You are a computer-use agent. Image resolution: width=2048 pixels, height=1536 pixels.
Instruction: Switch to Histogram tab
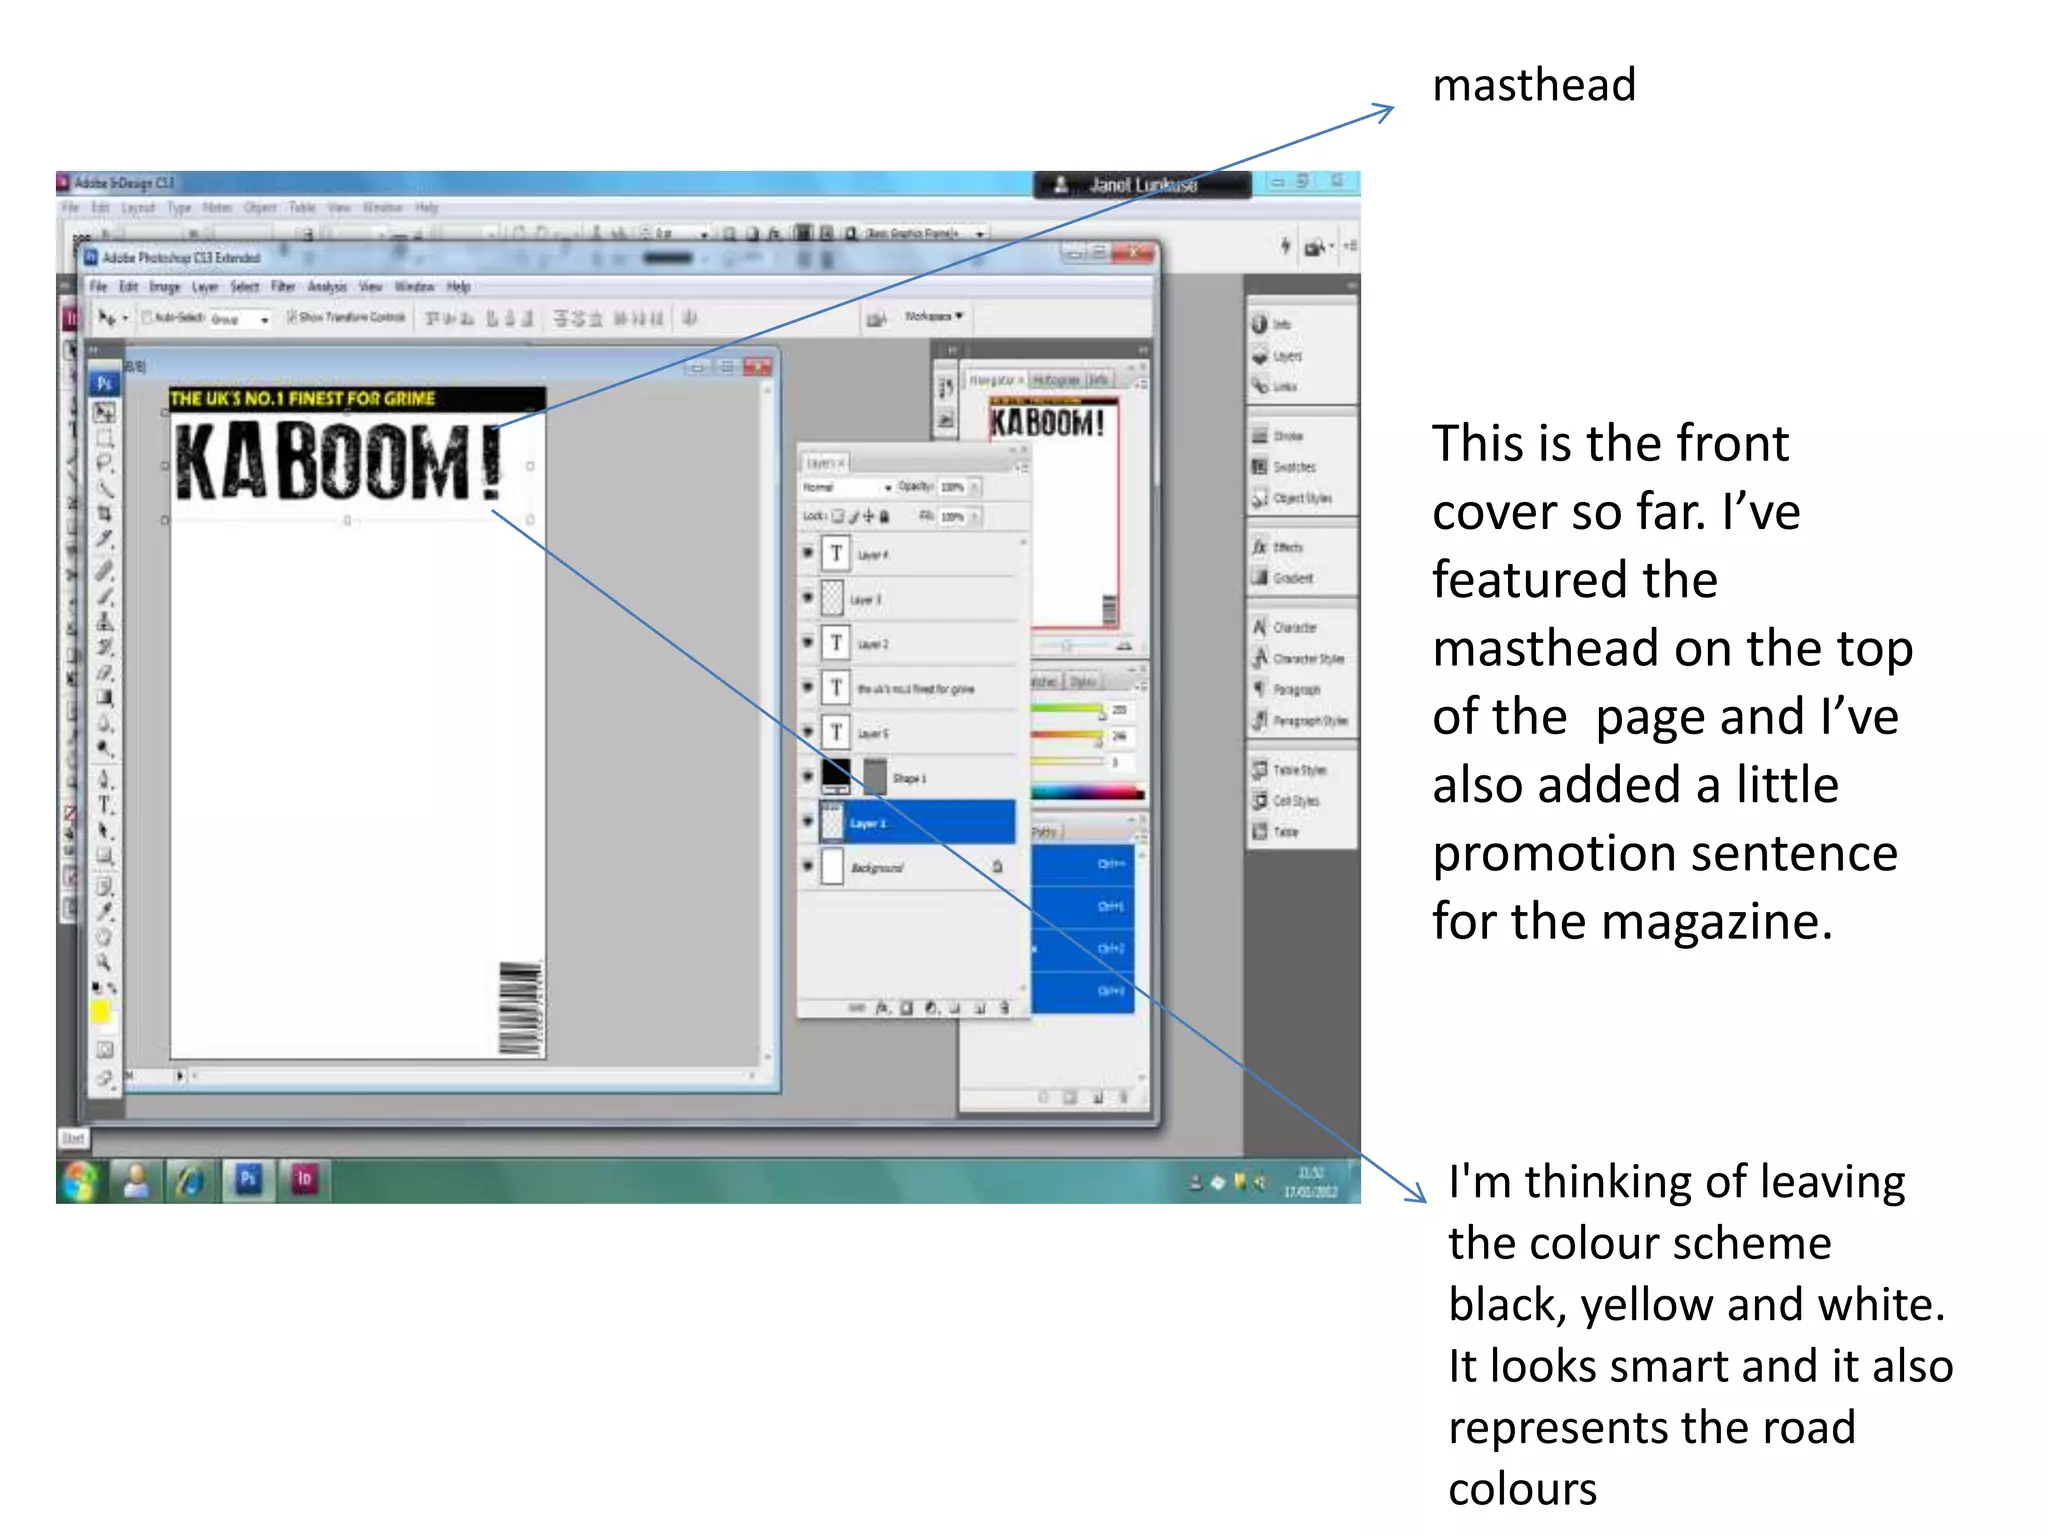point(1056,380)
